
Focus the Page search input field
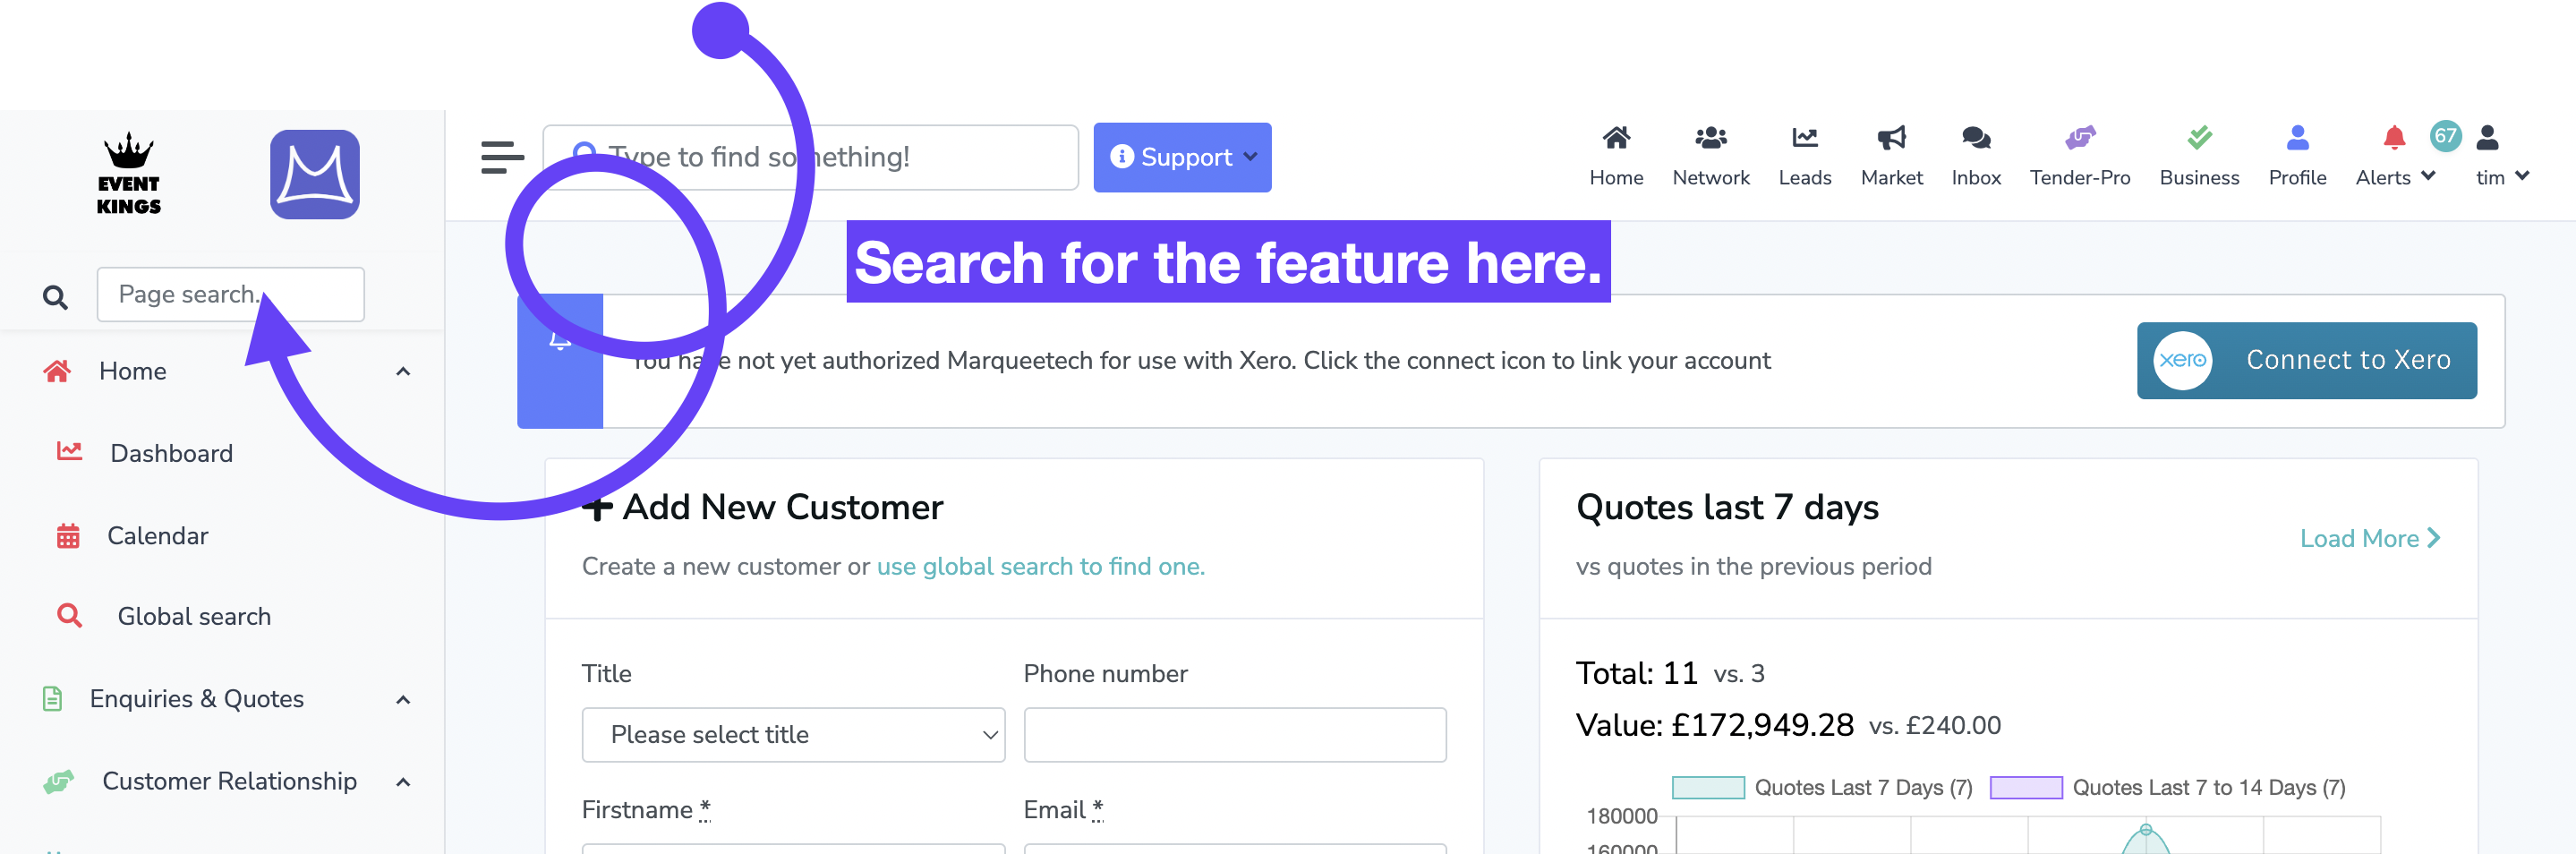[230, 294]
